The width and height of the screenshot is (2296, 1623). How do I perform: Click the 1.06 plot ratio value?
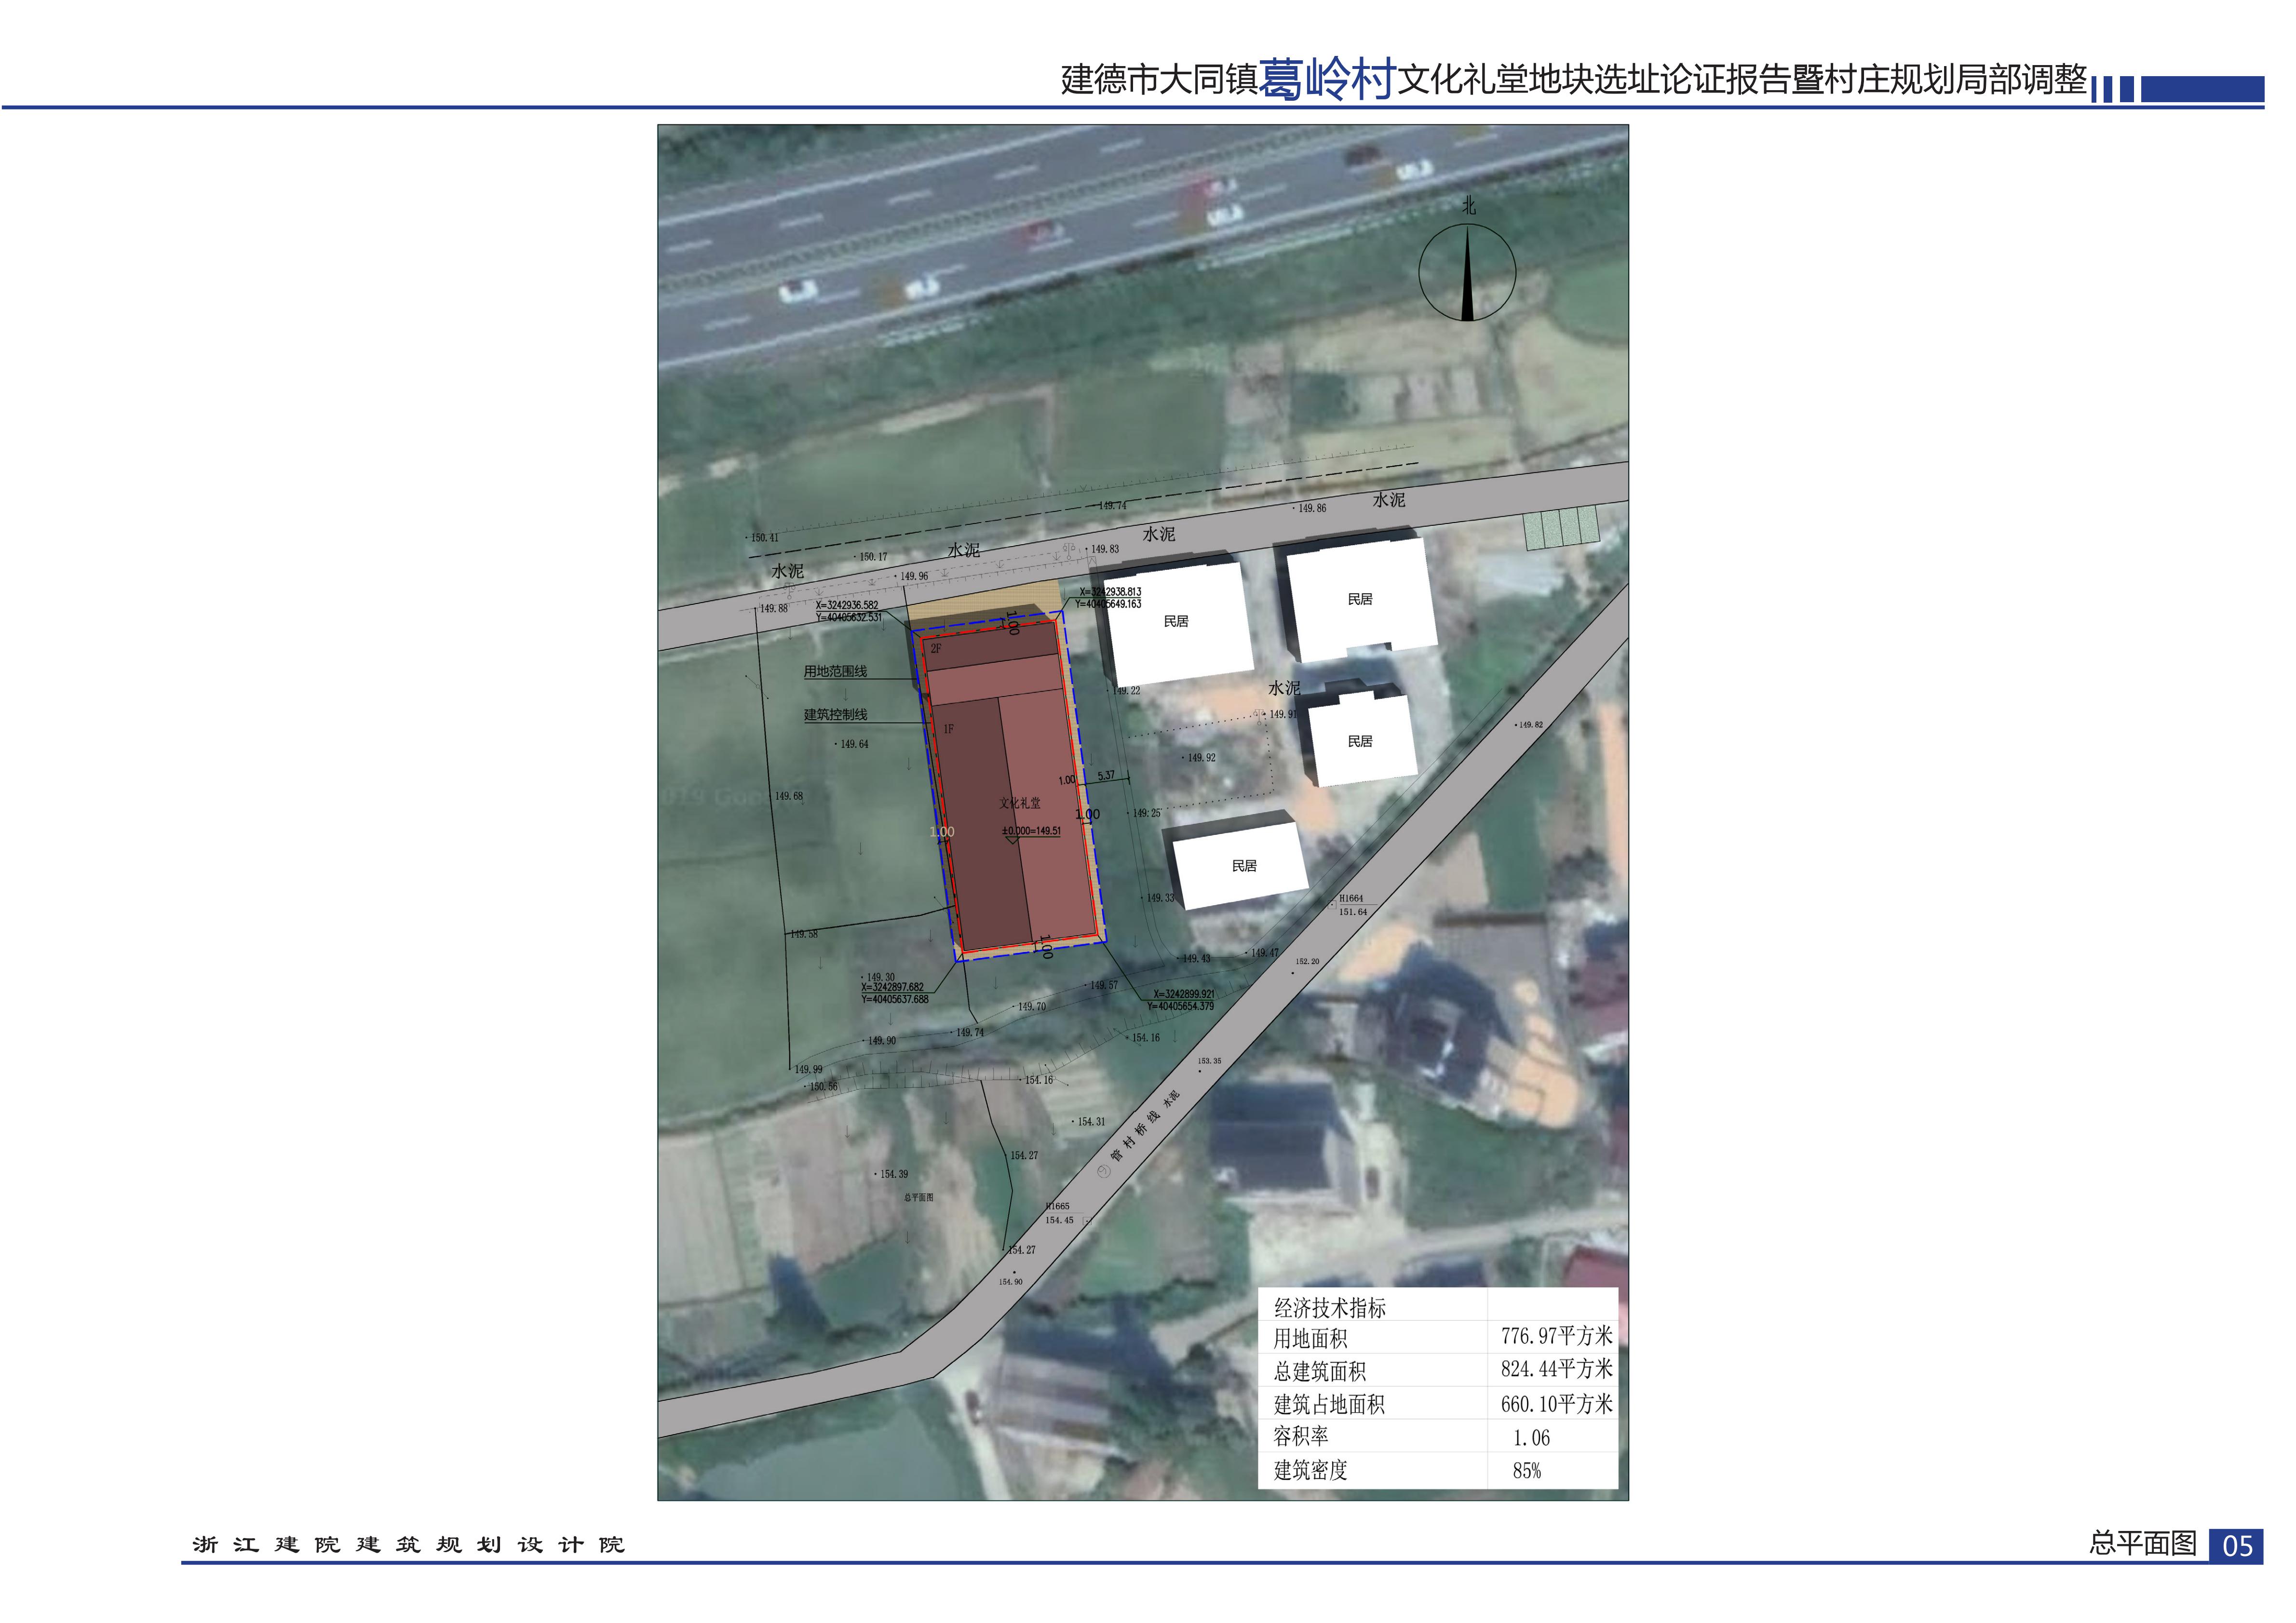click(1531, 1438)
